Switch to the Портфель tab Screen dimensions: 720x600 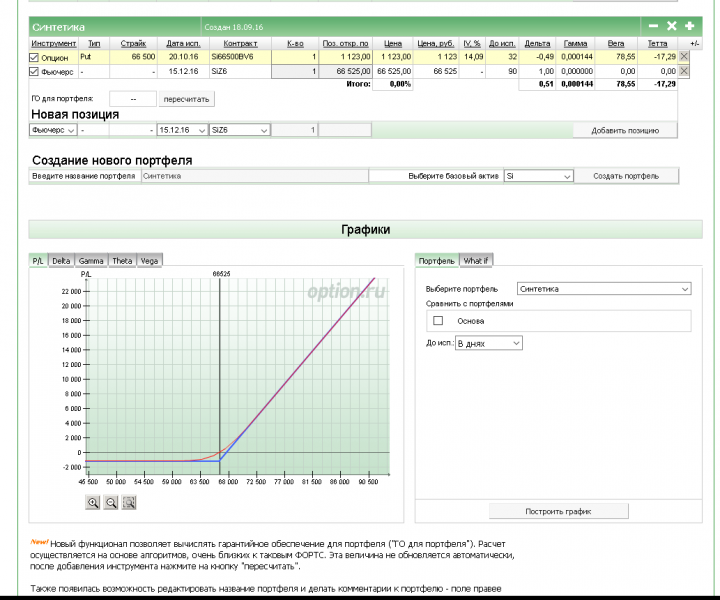click(x=436, y=260)
